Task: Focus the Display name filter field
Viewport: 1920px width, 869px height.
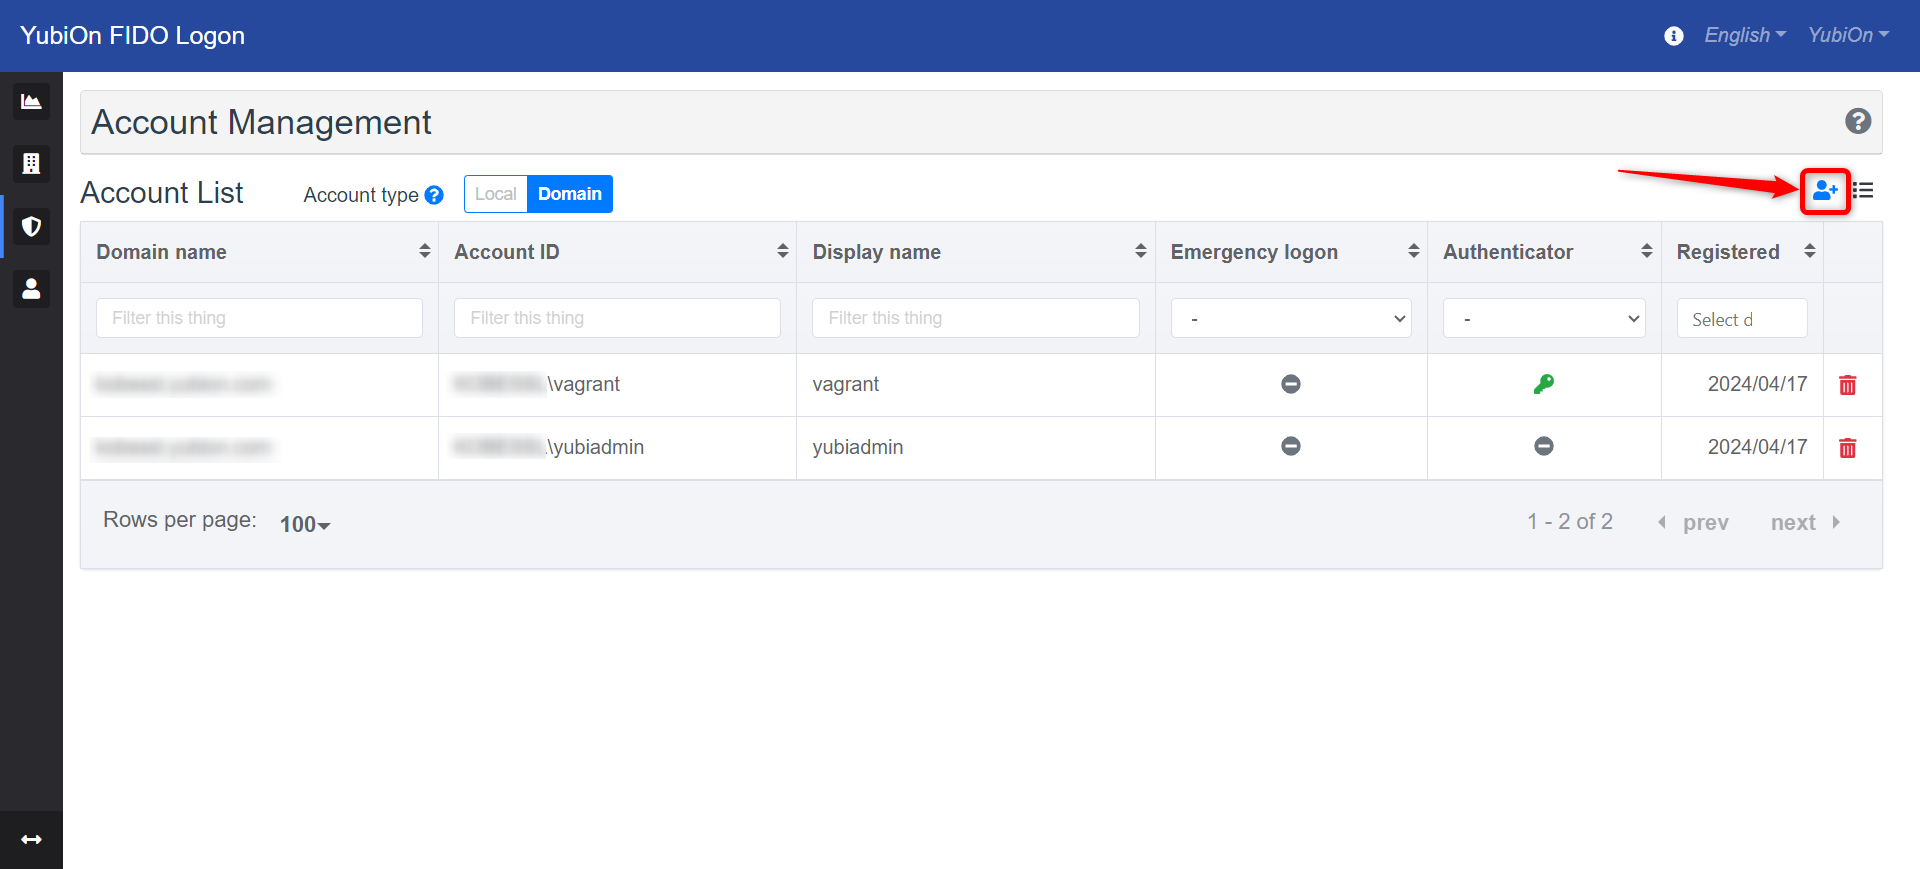Action: 975,318
